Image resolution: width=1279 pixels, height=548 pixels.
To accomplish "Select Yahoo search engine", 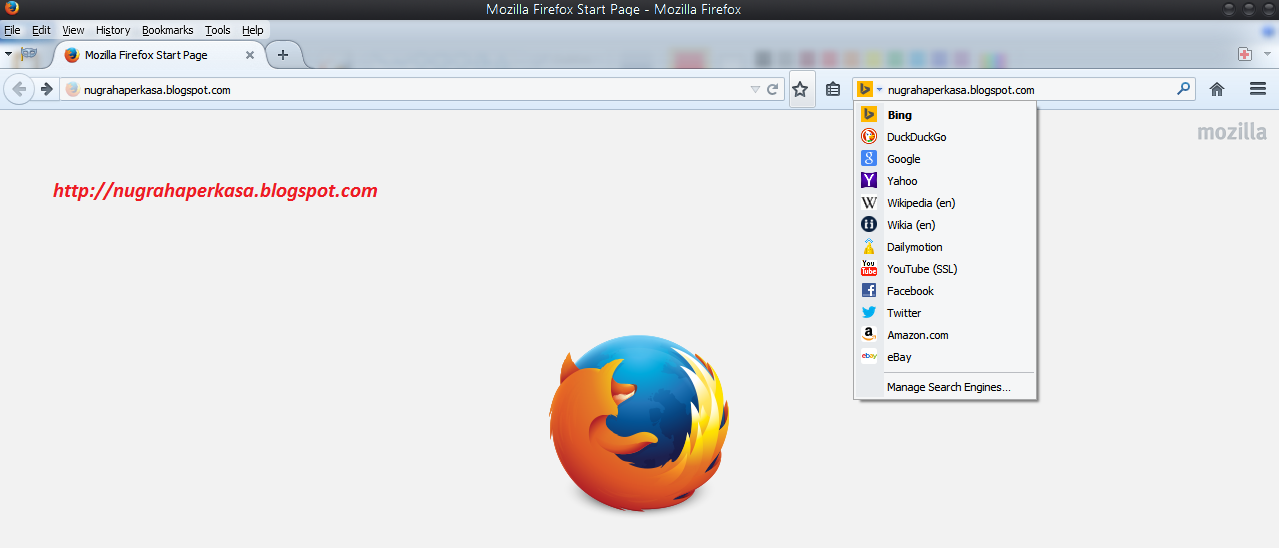I will 945,181.
